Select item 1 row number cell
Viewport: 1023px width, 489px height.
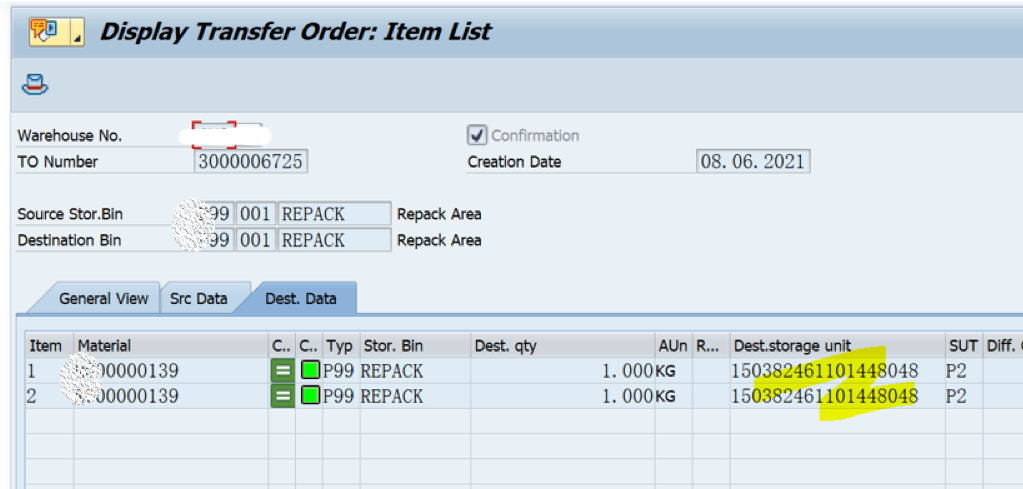tap(49, 372)
